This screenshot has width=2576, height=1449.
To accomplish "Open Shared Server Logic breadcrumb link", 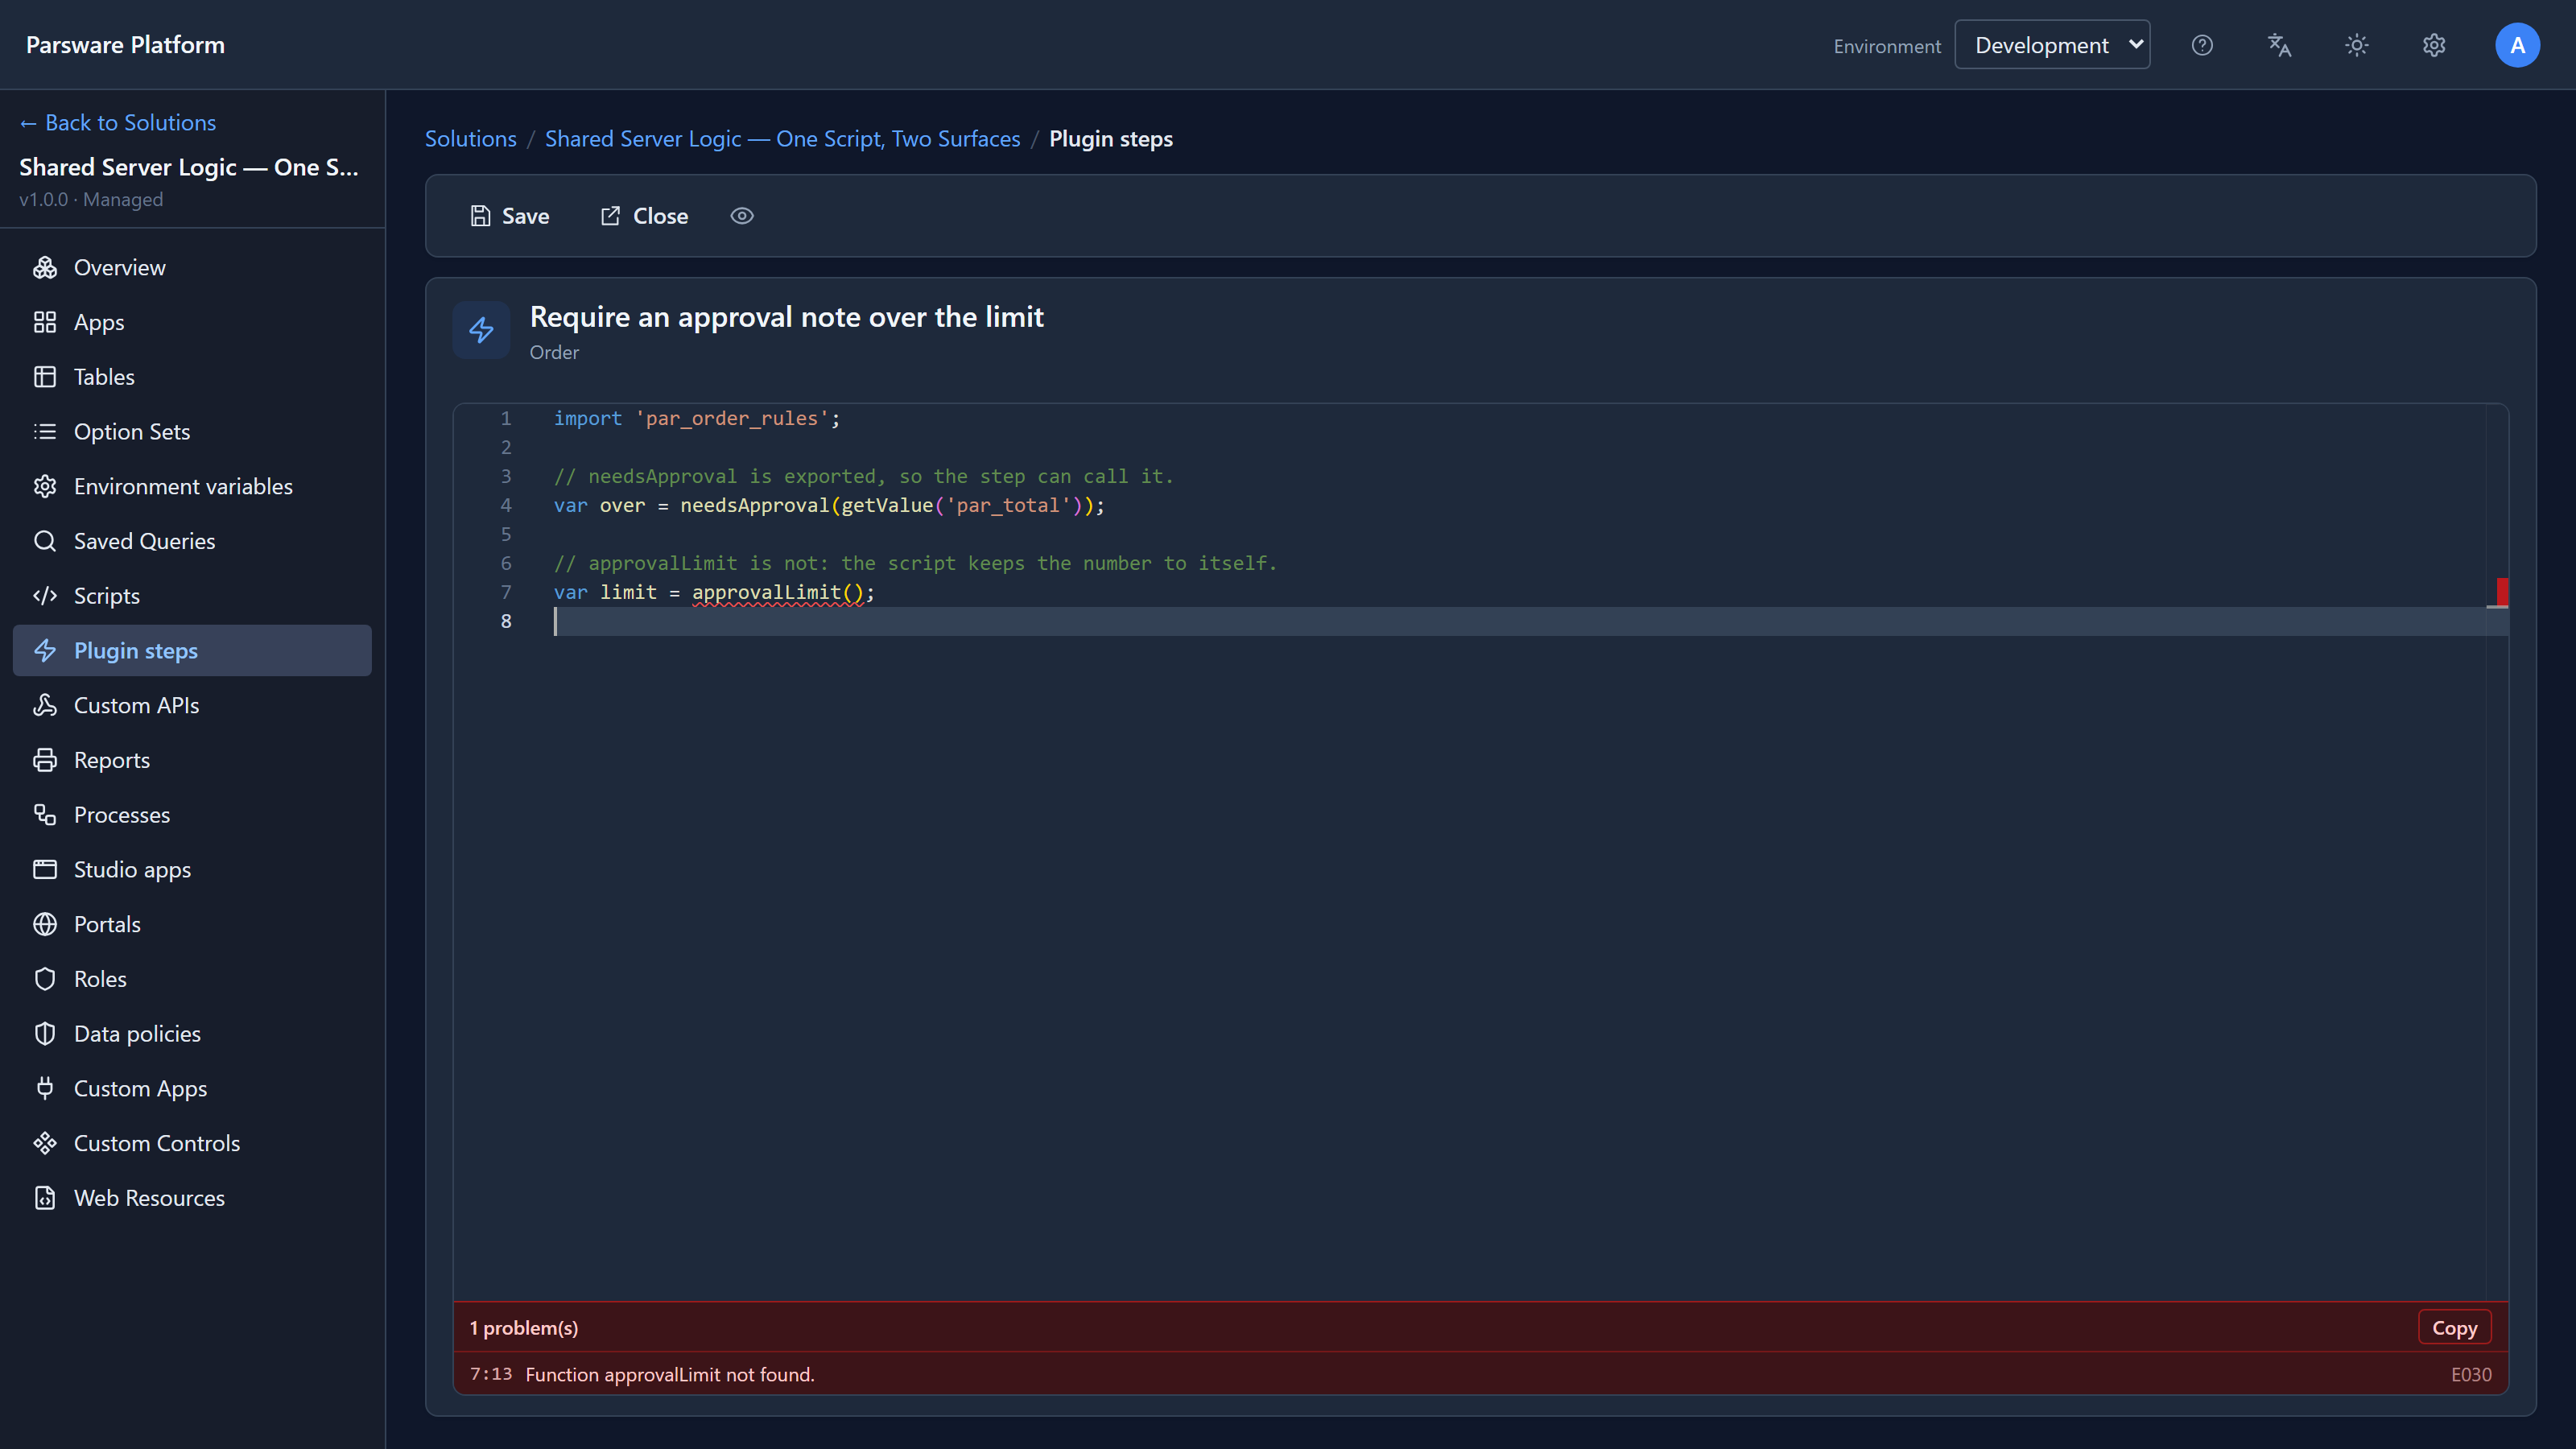I will point(782,138).
